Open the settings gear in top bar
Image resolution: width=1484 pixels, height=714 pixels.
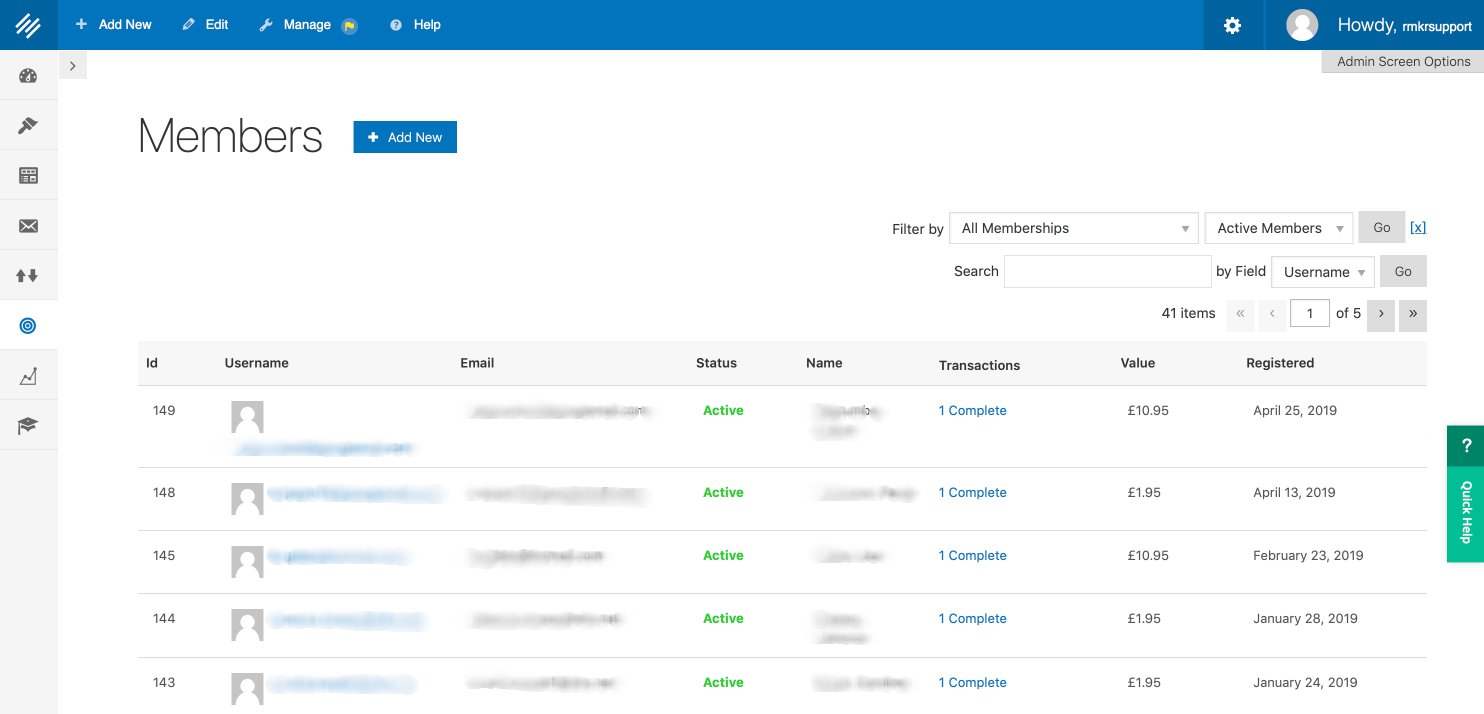[1232, 25]
